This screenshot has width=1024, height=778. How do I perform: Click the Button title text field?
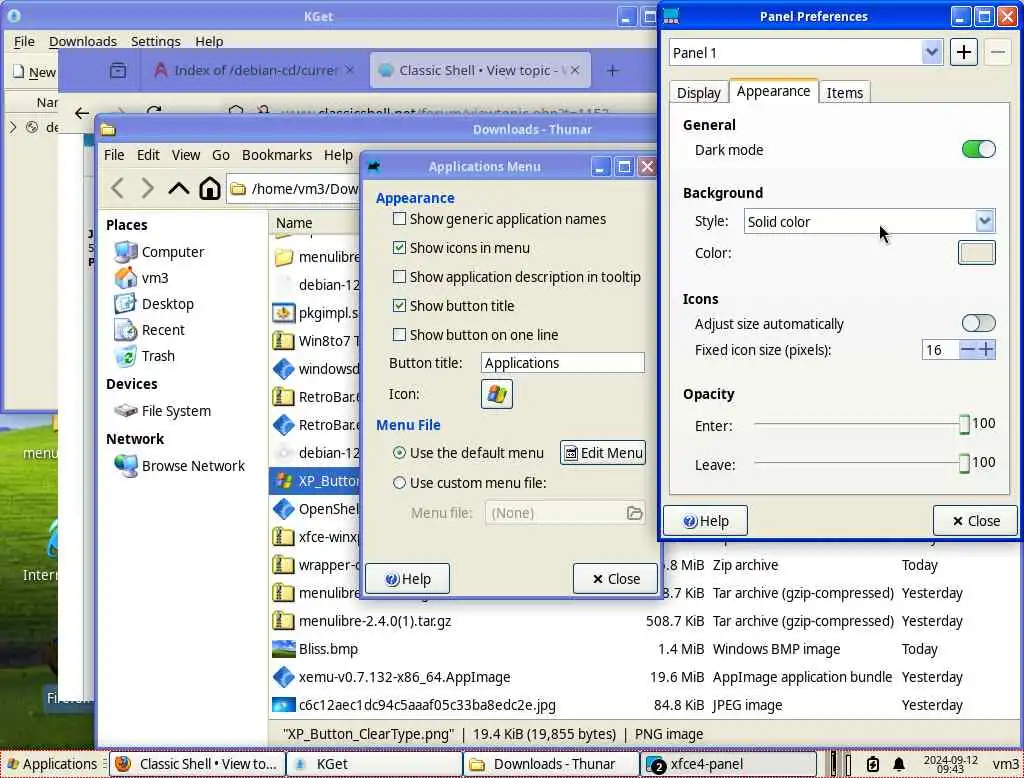click(x=562, y=363)
